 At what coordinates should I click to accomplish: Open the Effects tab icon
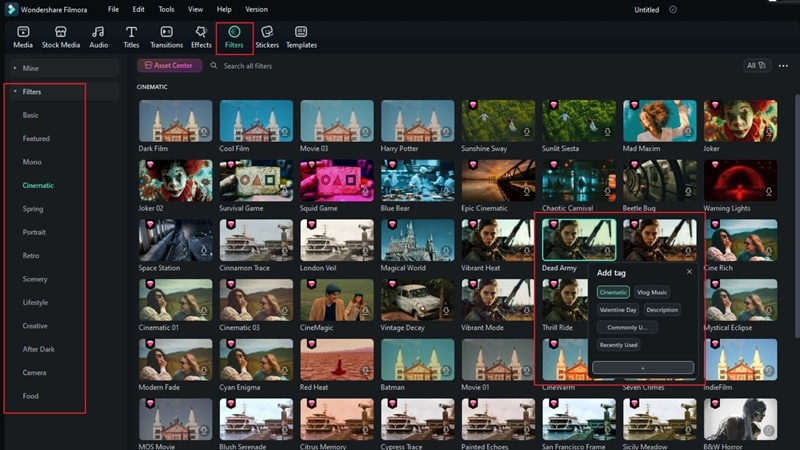(x=201, y=32)
